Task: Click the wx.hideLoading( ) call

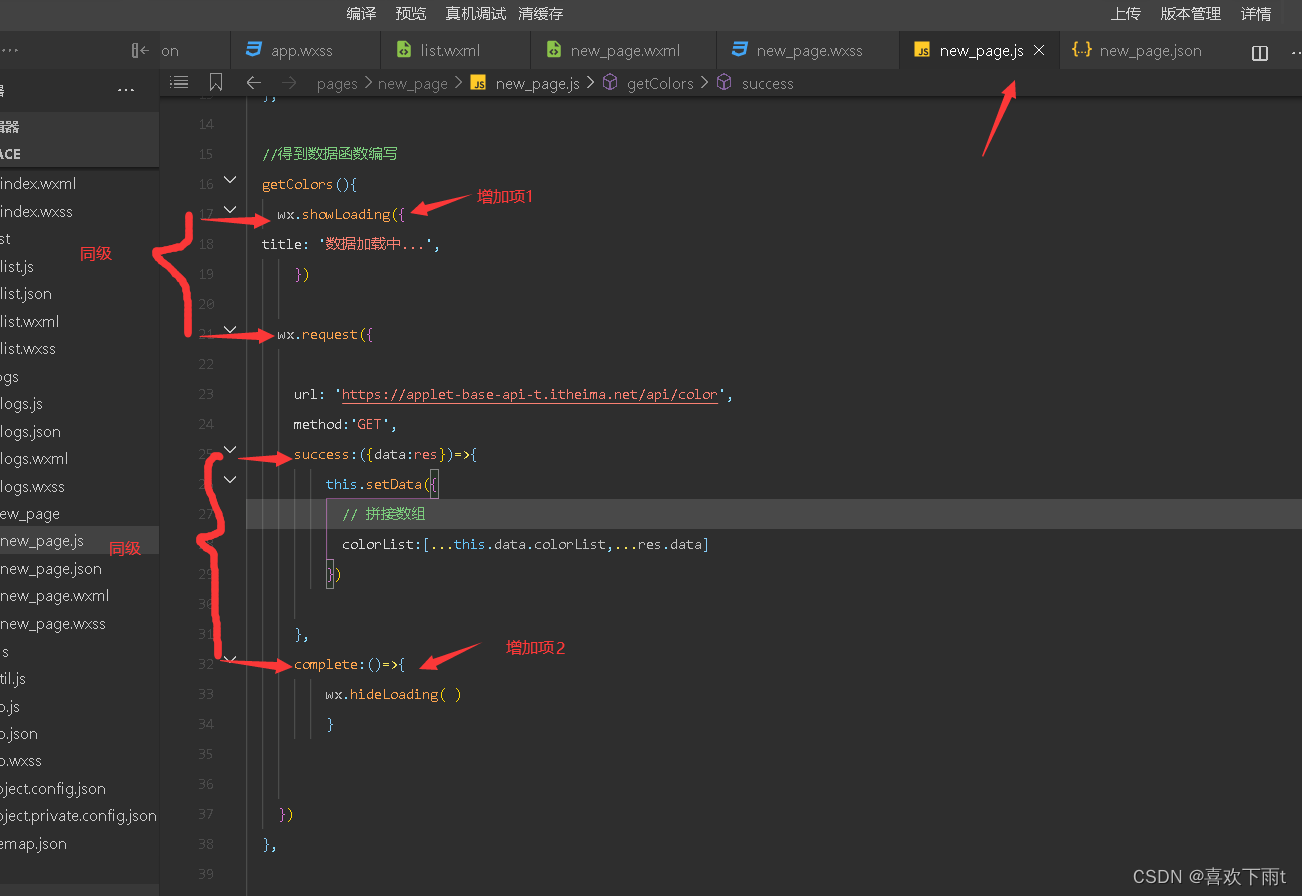Action: [x=393, y=694]
